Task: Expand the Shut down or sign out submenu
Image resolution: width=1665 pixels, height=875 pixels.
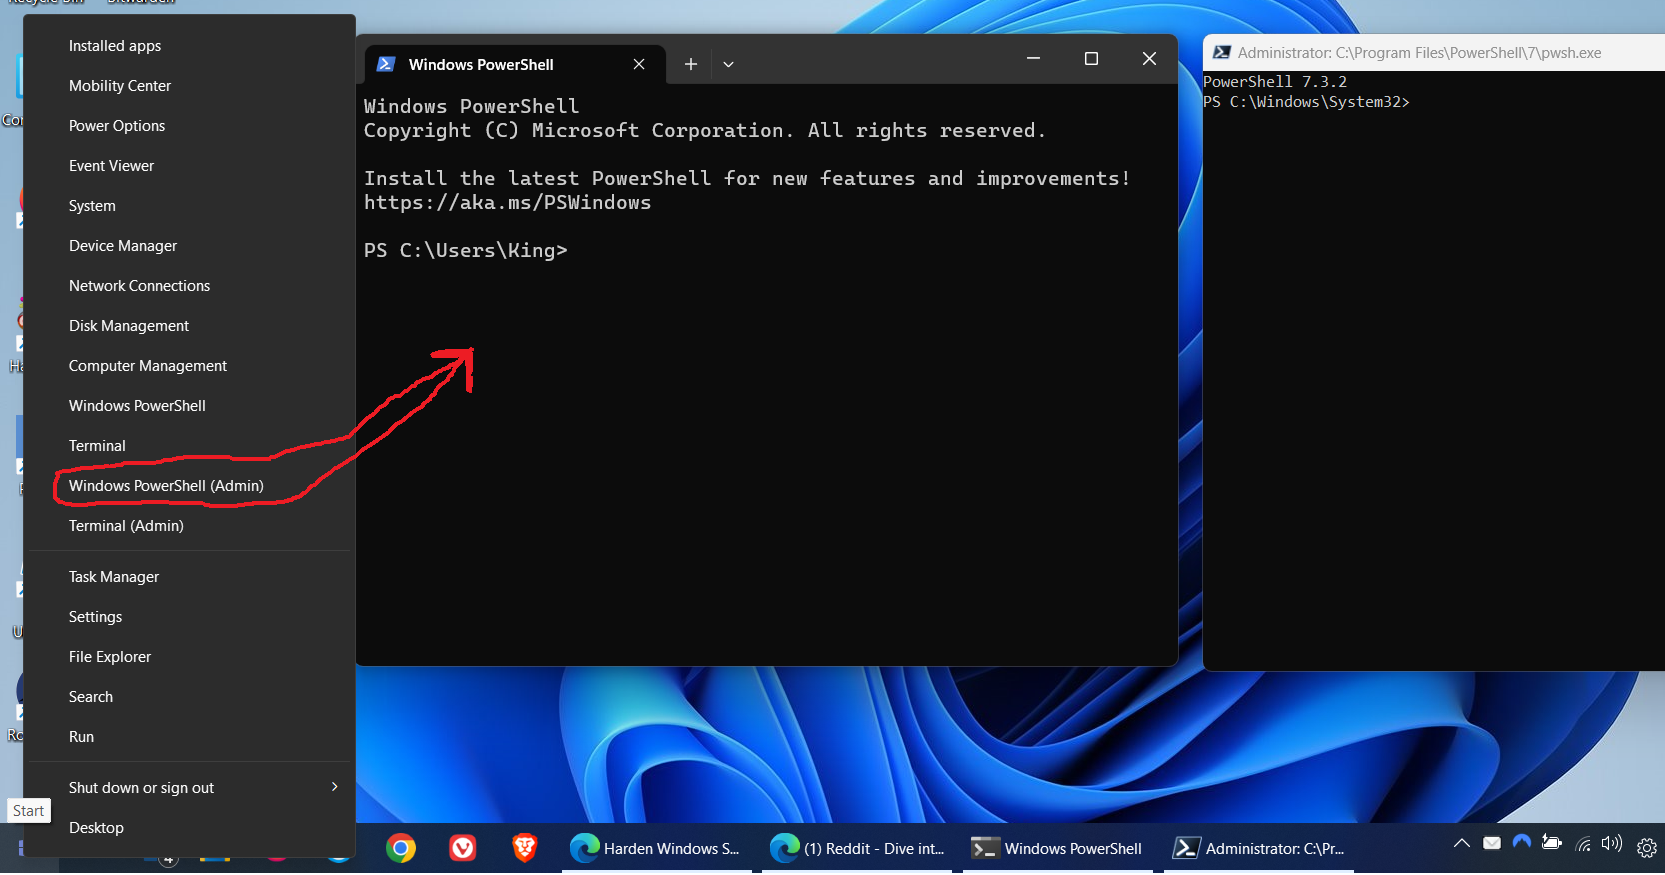Action: pyautogui.click(x=334, y=787)
